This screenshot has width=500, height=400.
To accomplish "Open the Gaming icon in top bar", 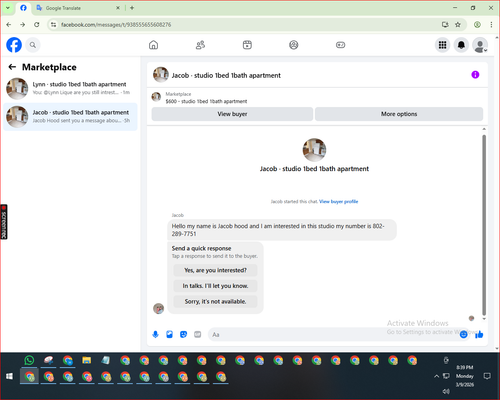I will click(x=340, y=45).
